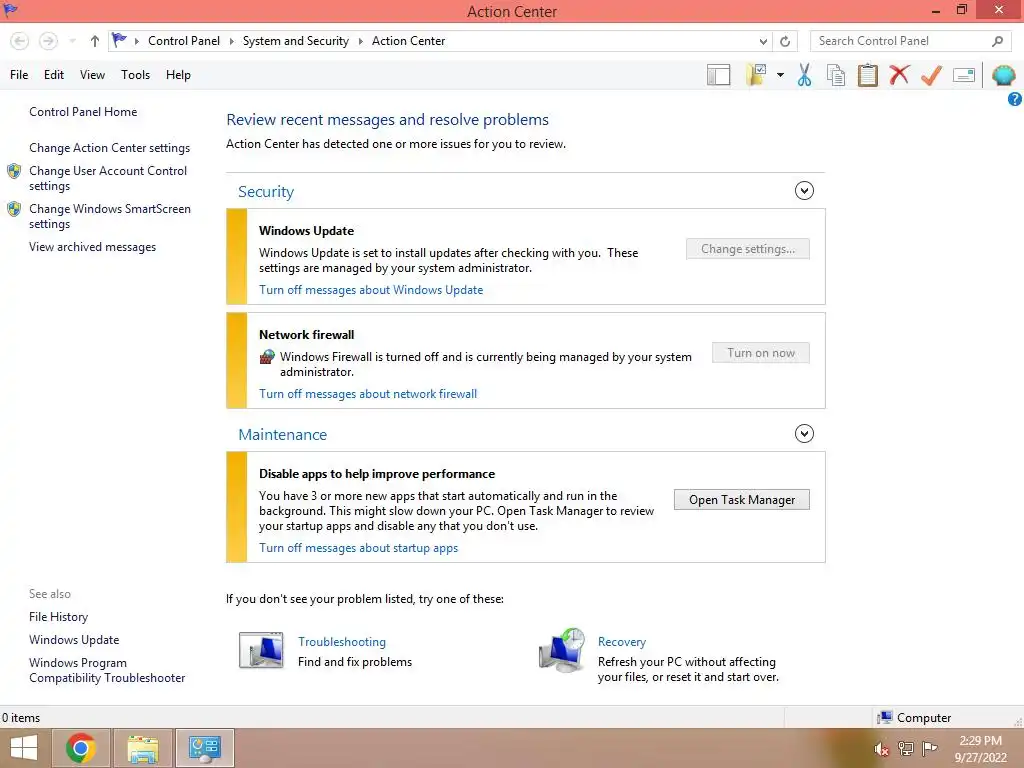Click the magnifier icon in the search box
This screenshot has width=1024, height=768.
pos(997,41)
